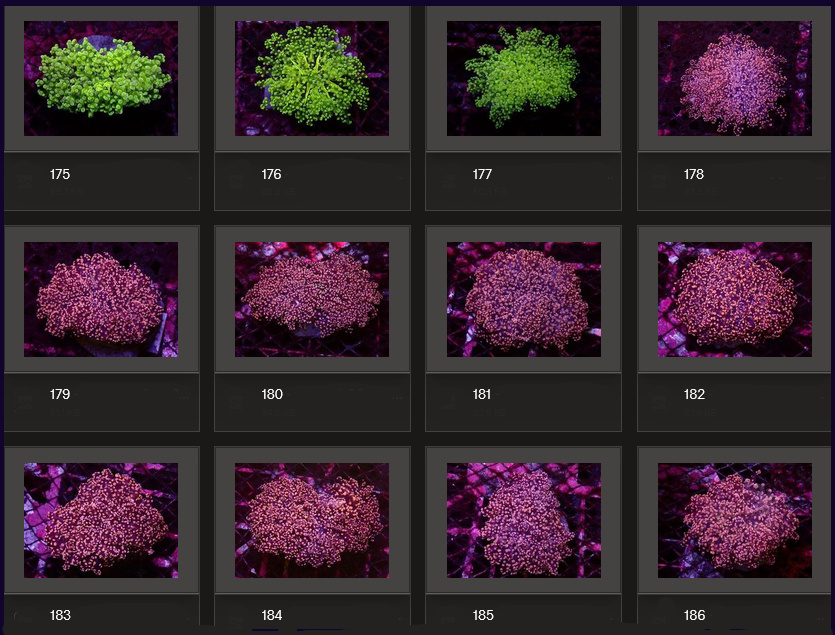Open the green coral thumbnail for image 175
This screenshot has height=635, width=835.
(101, 78)
